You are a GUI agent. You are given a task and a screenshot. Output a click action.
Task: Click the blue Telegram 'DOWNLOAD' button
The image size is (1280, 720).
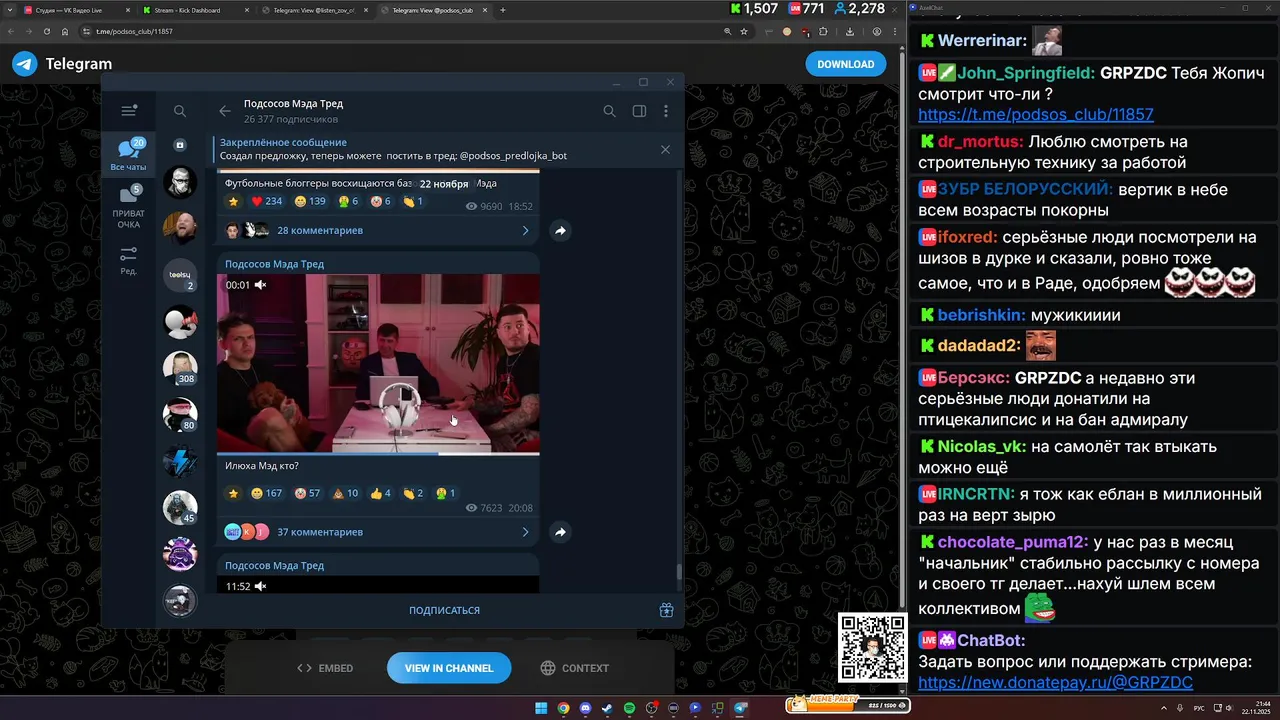pos(846,64)
